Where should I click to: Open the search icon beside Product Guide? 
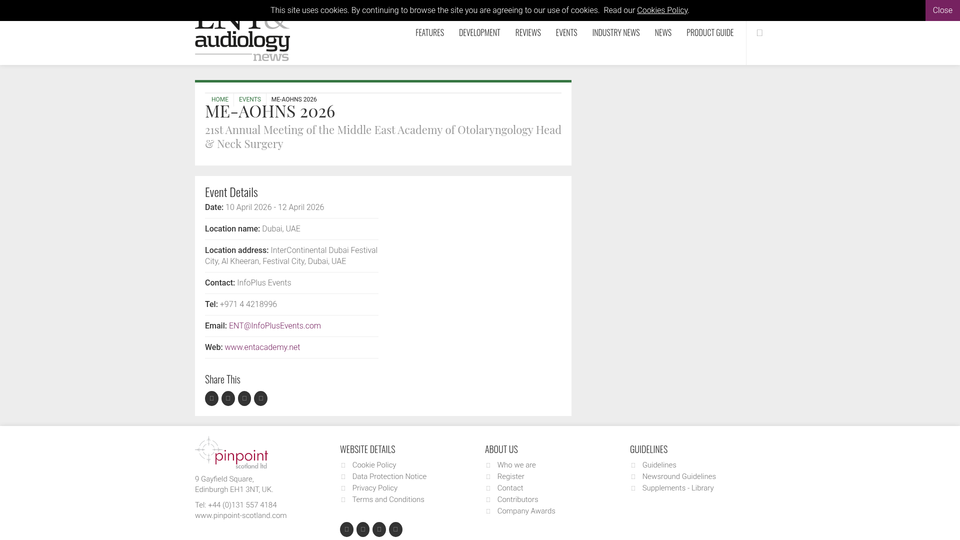click(x=760, y=33)
